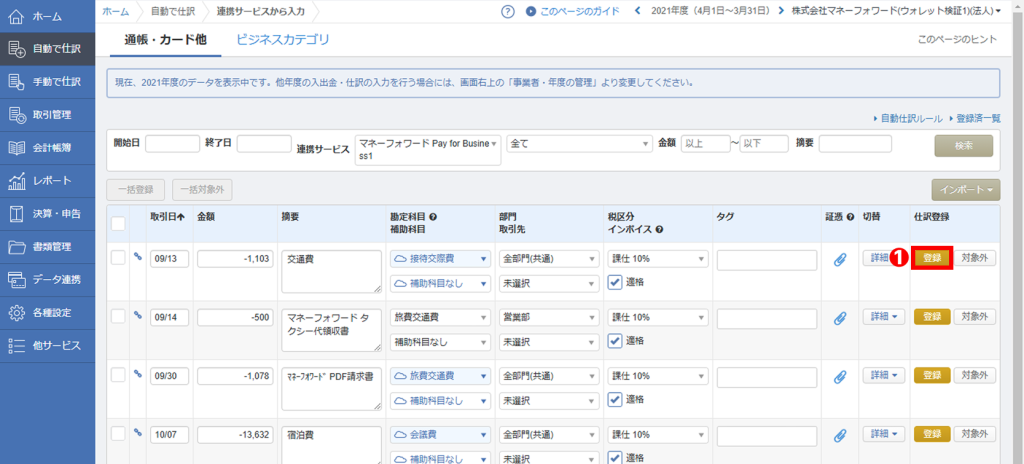Open 接待交際費 account dropdown

440,259
